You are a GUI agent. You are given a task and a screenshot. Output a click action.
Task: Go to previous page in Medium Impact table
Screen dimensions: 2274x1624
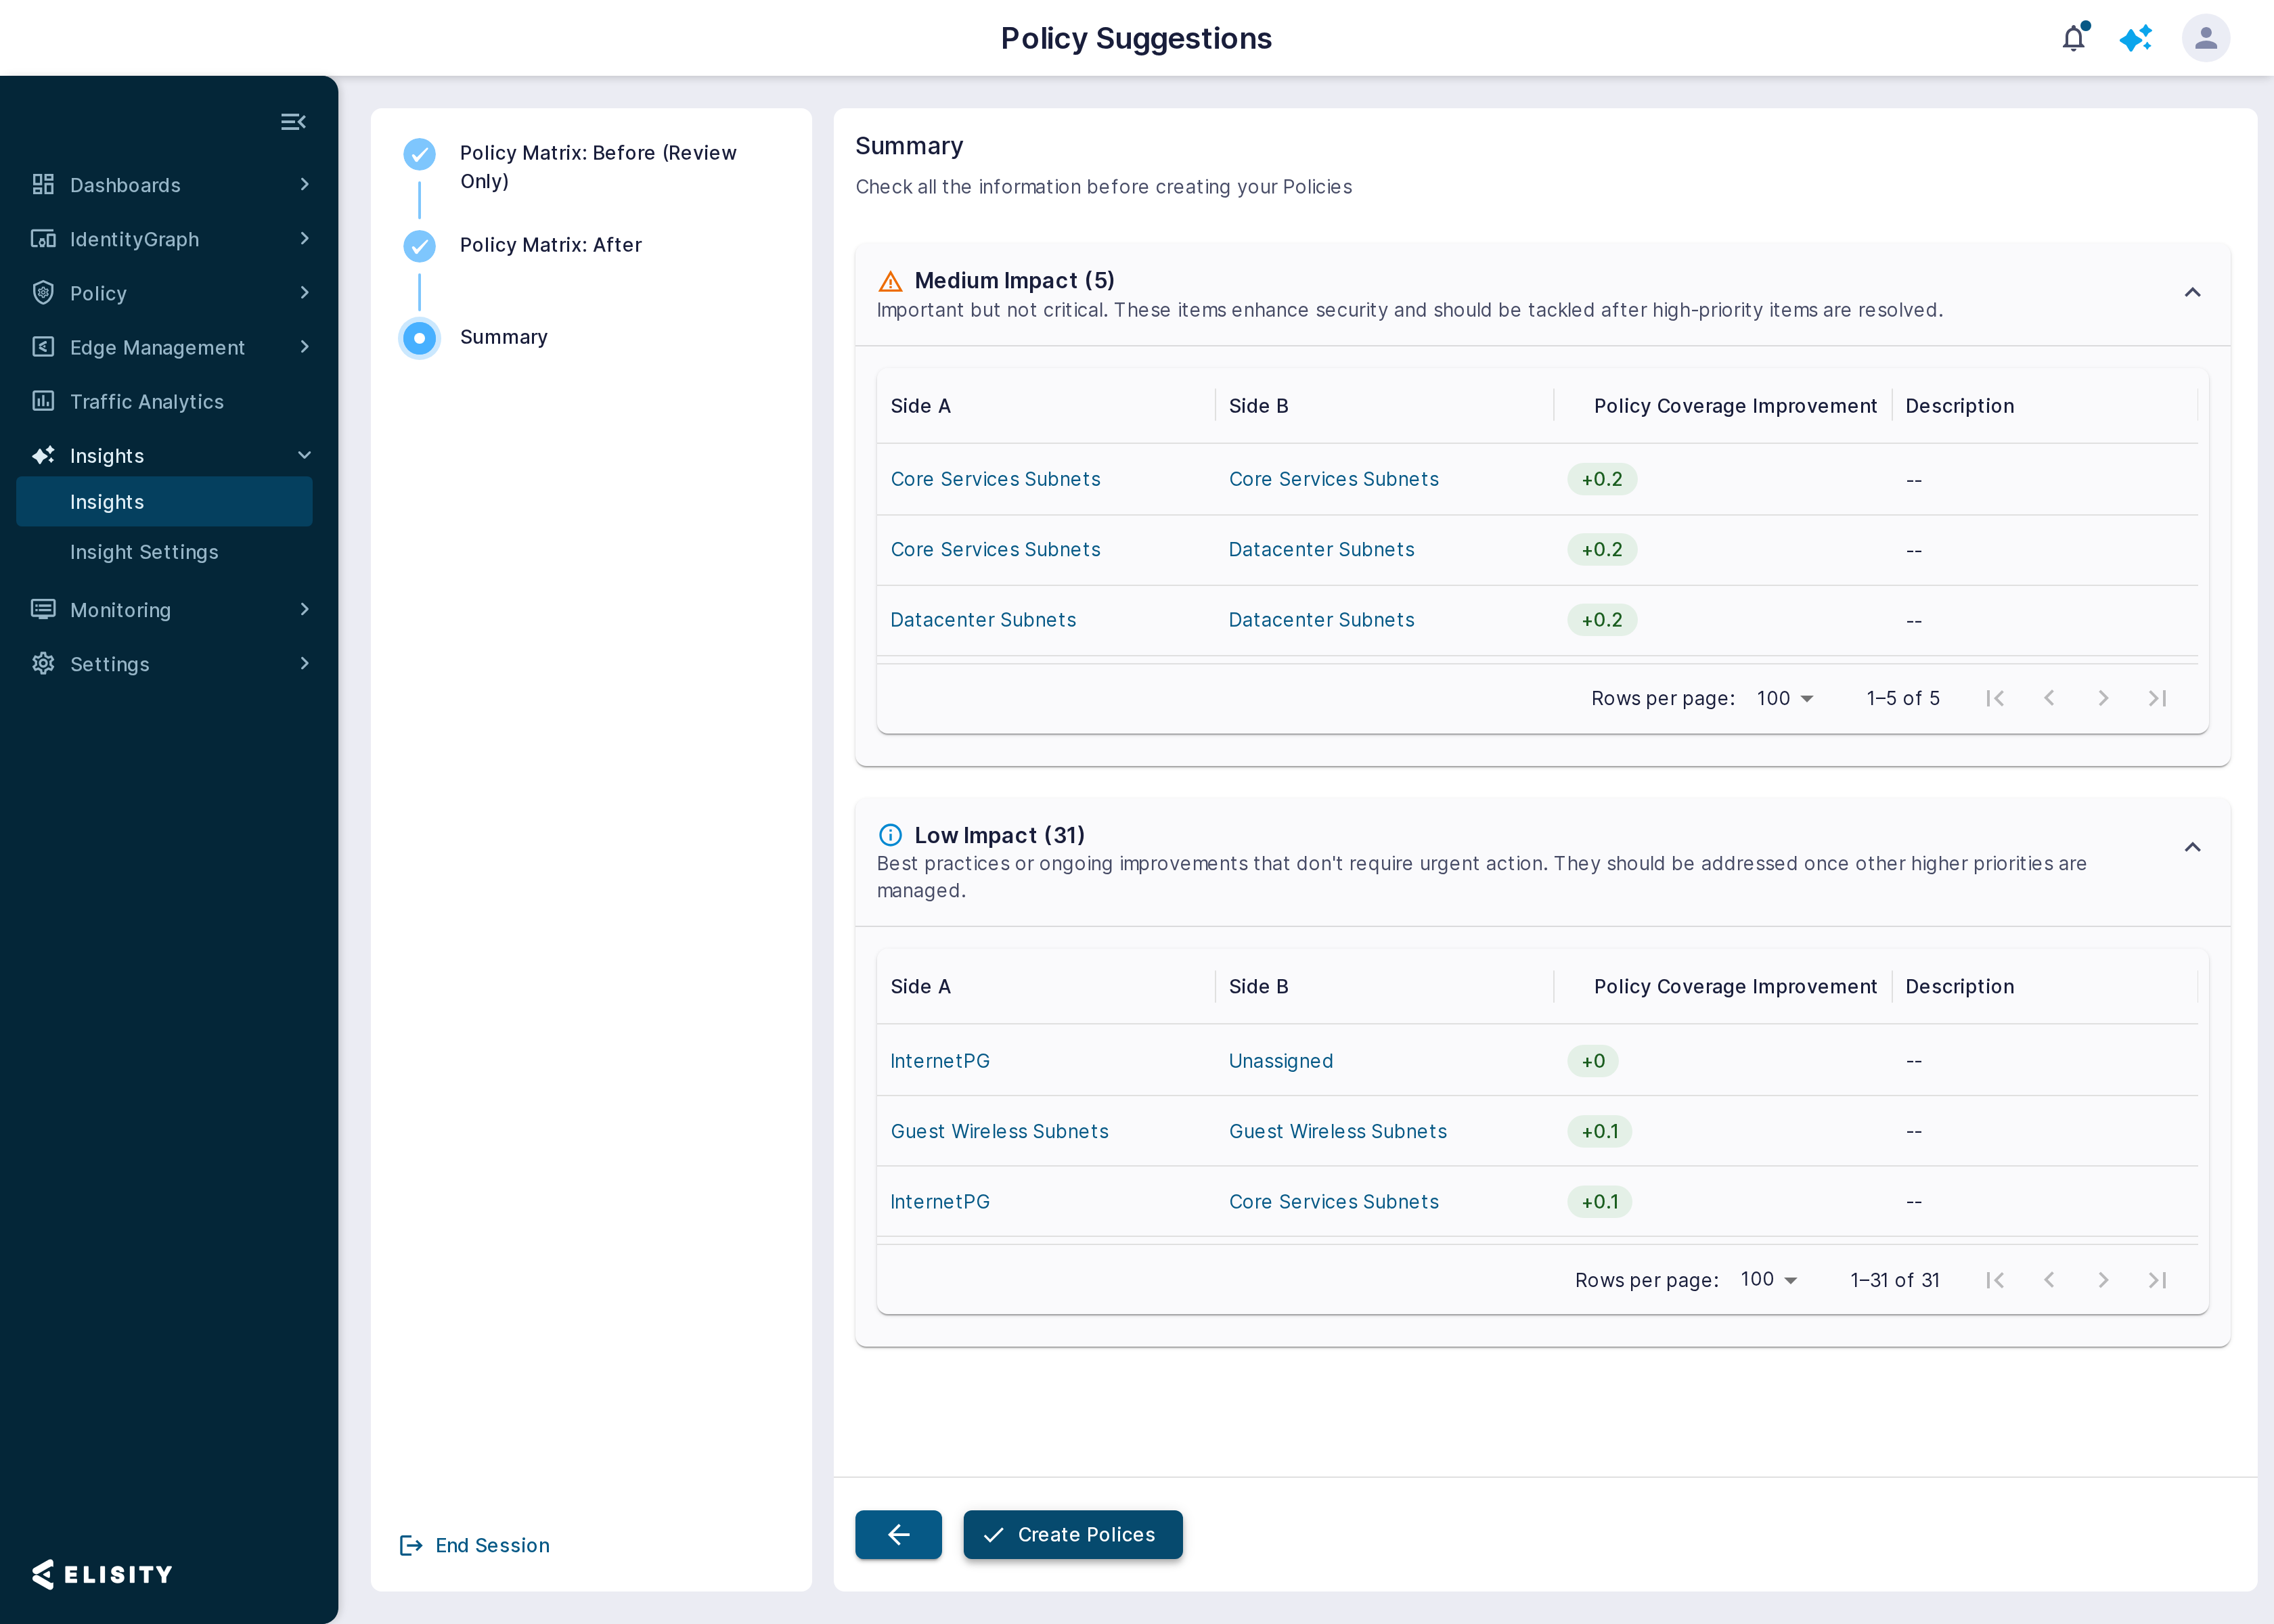click(2049, 698)
